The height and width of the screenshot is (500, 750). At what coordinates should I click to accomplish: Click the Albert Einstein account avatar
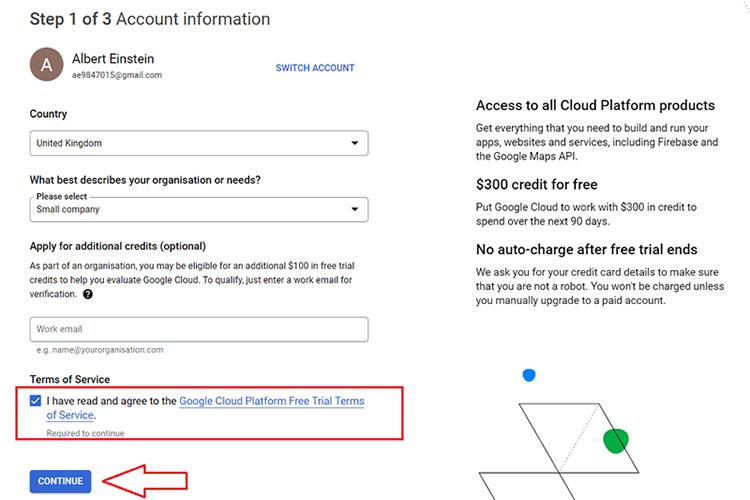click(46, 64)
